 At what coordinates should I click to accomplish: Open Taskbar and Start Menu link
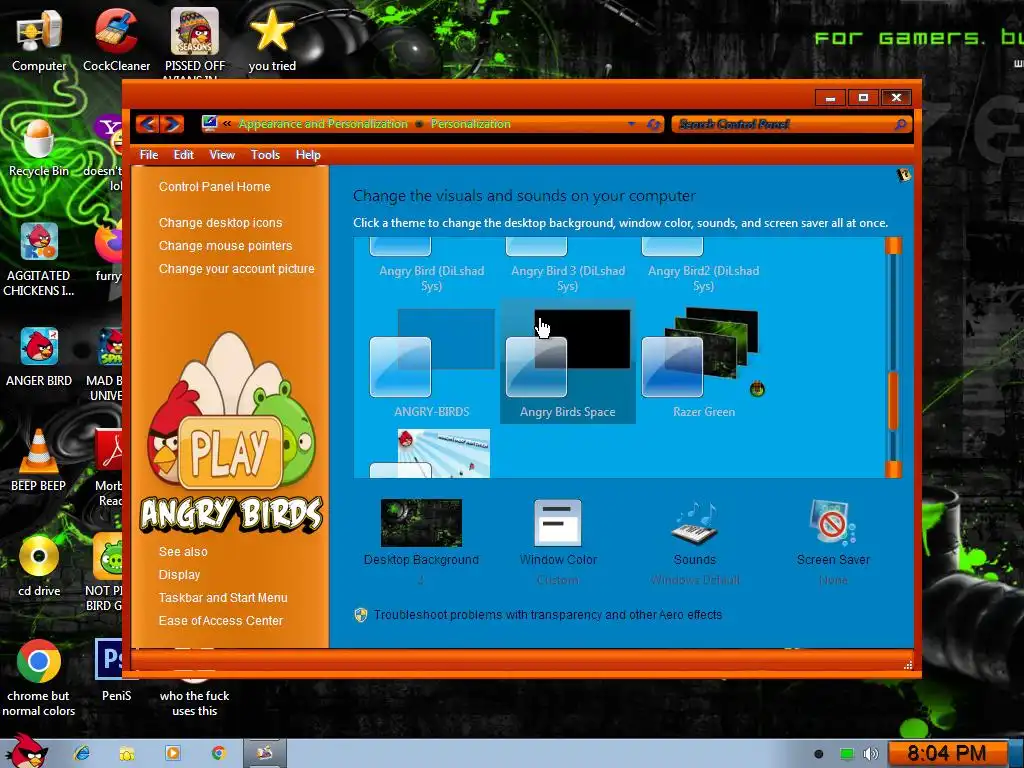223,598
